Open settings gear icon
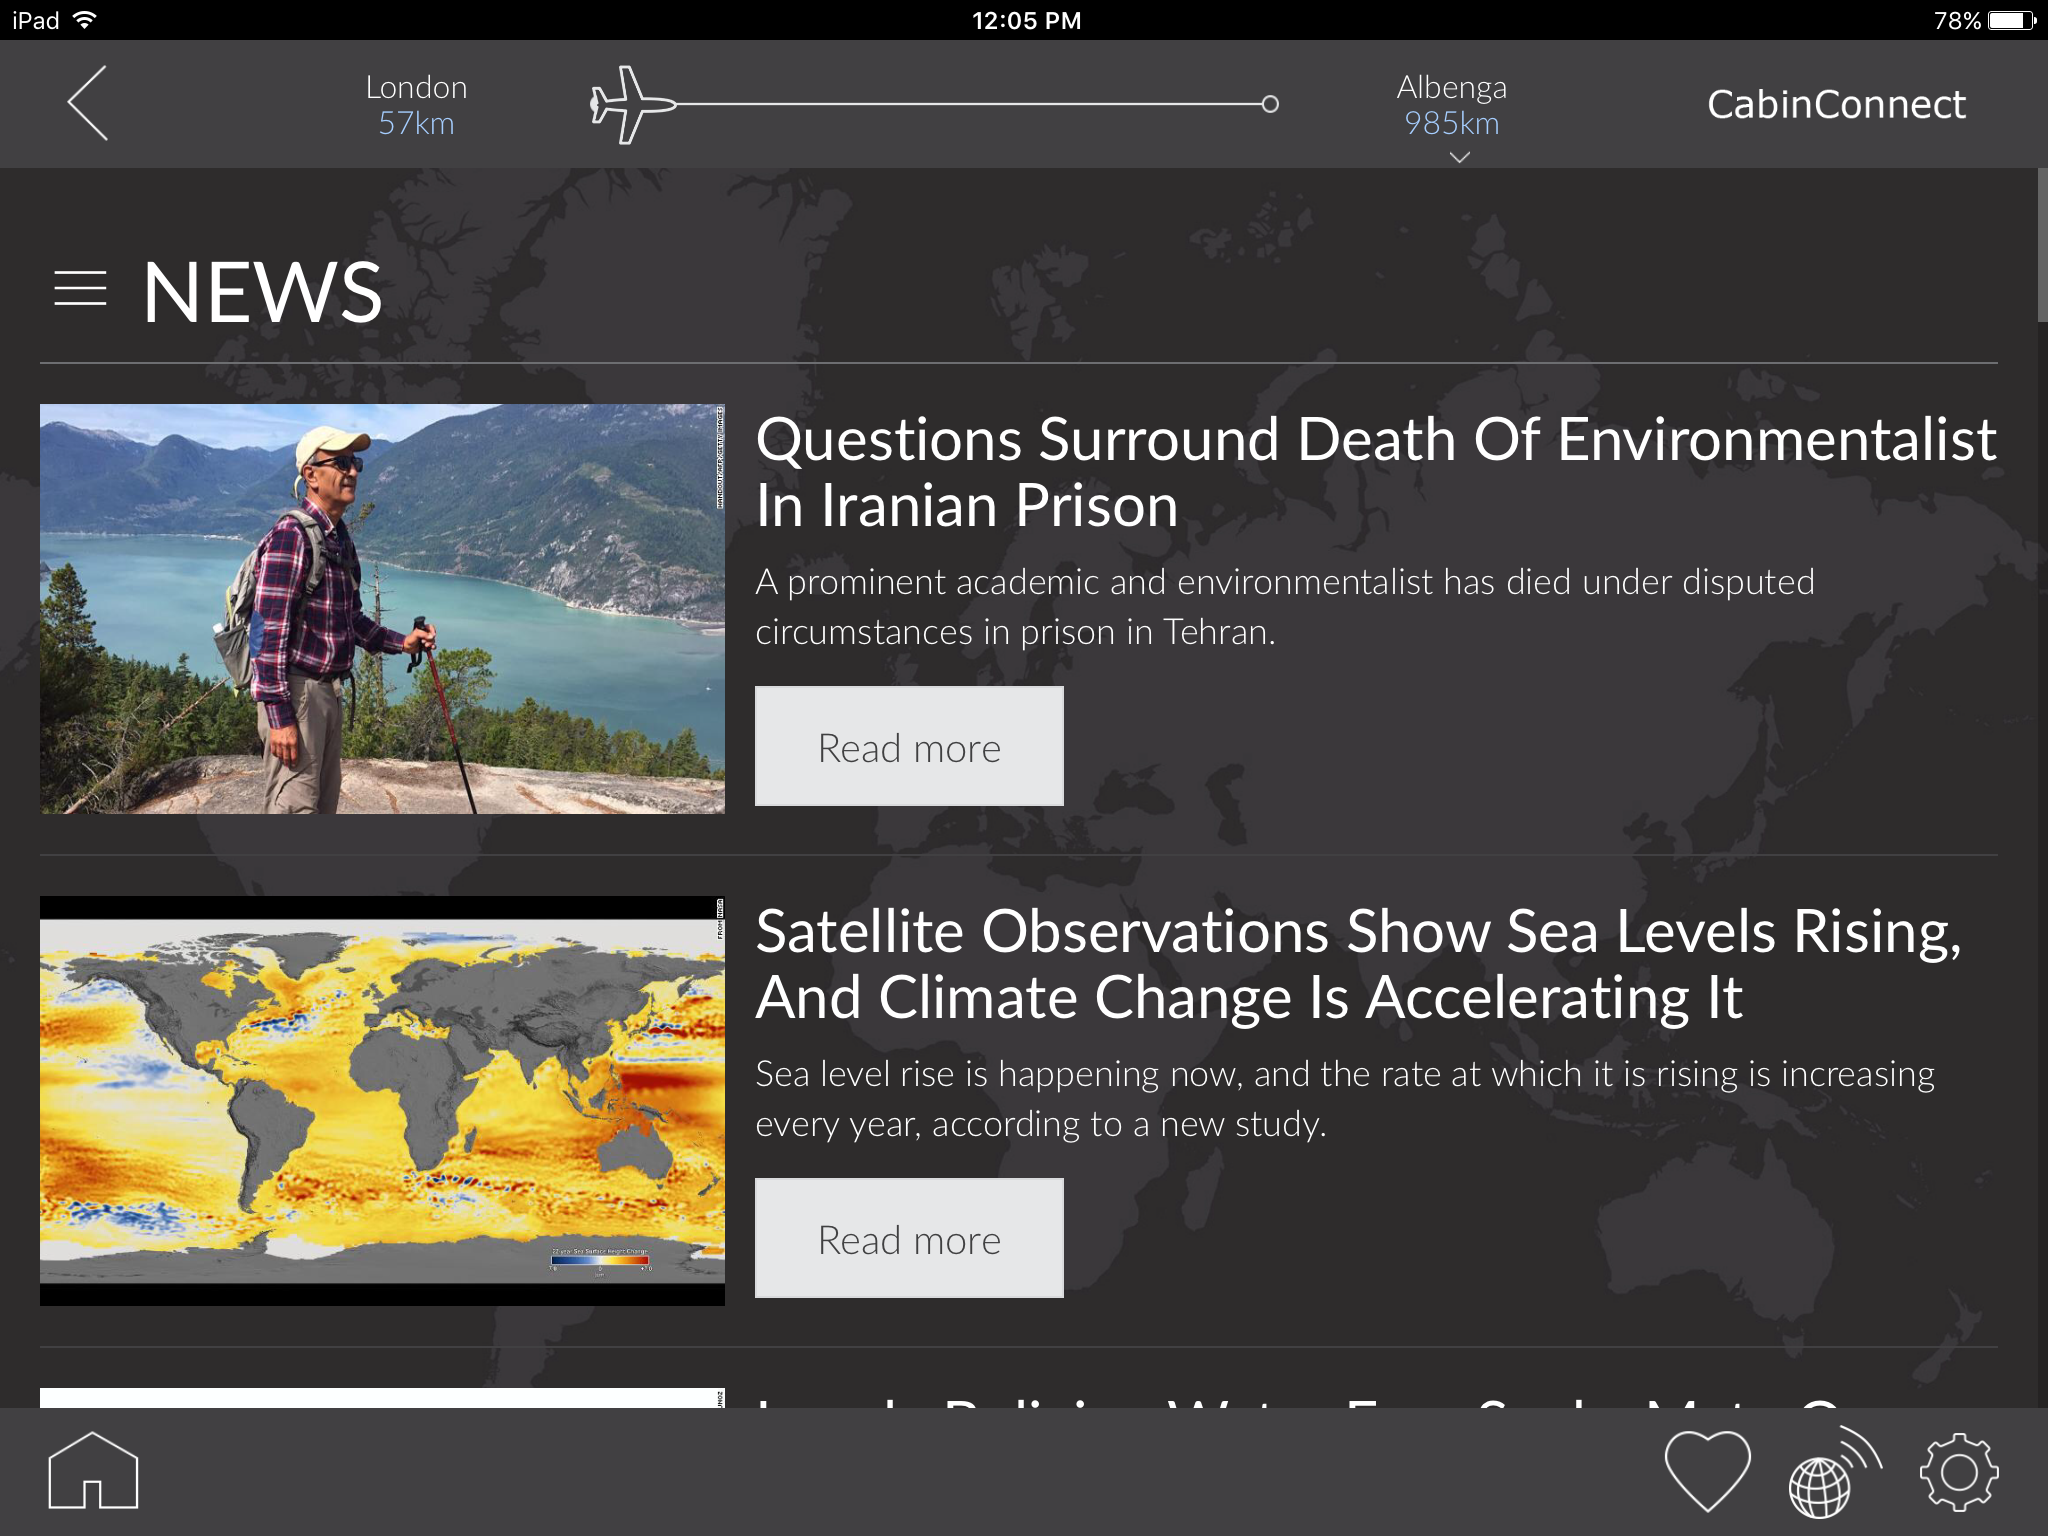 point(1958,1471)
